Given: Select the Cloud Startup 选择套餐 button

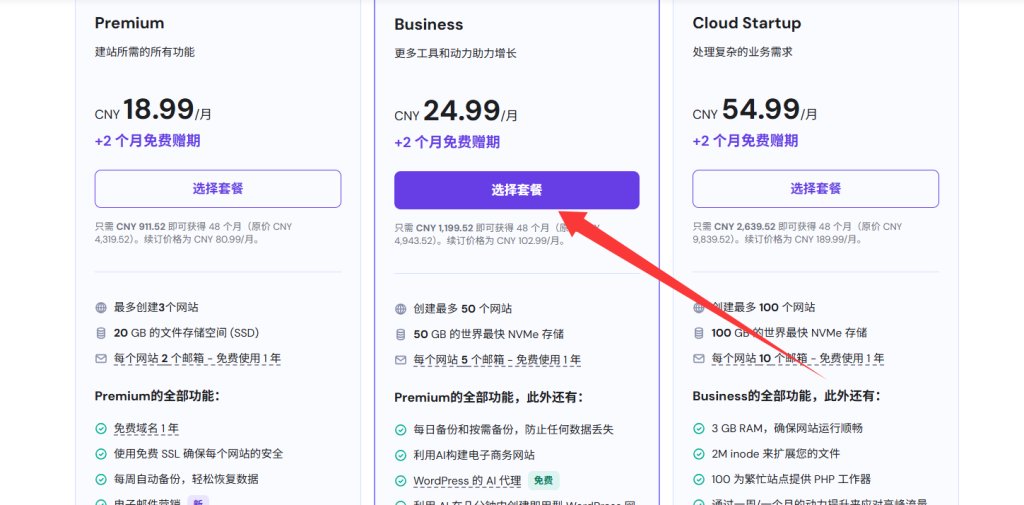Looking at the screenshot, I should click(x=815, y=189).
